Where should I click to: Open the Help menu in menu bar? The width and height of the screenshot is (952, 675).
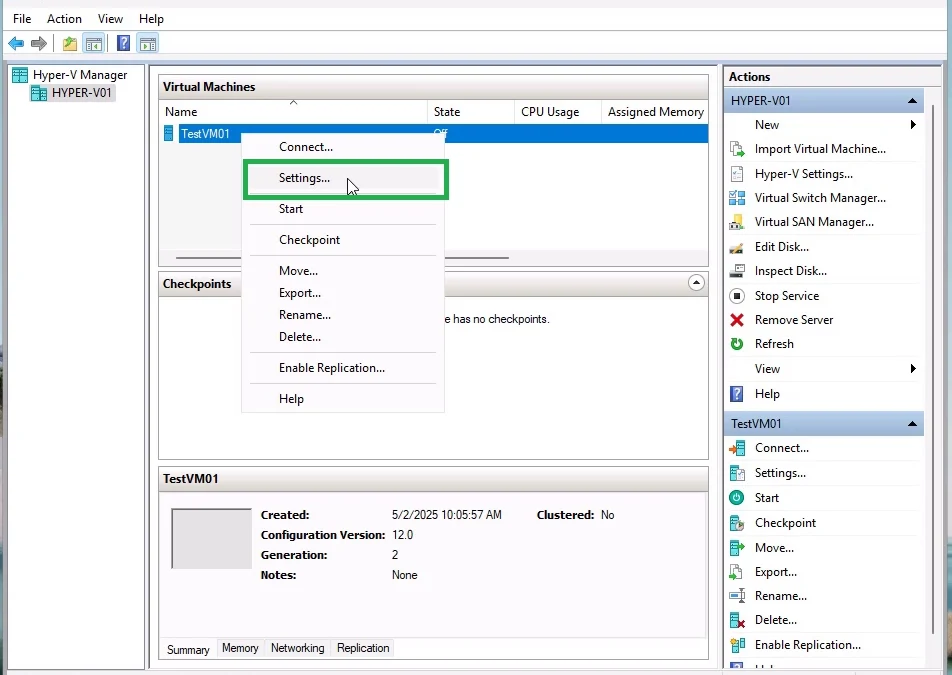pos(151,19)
